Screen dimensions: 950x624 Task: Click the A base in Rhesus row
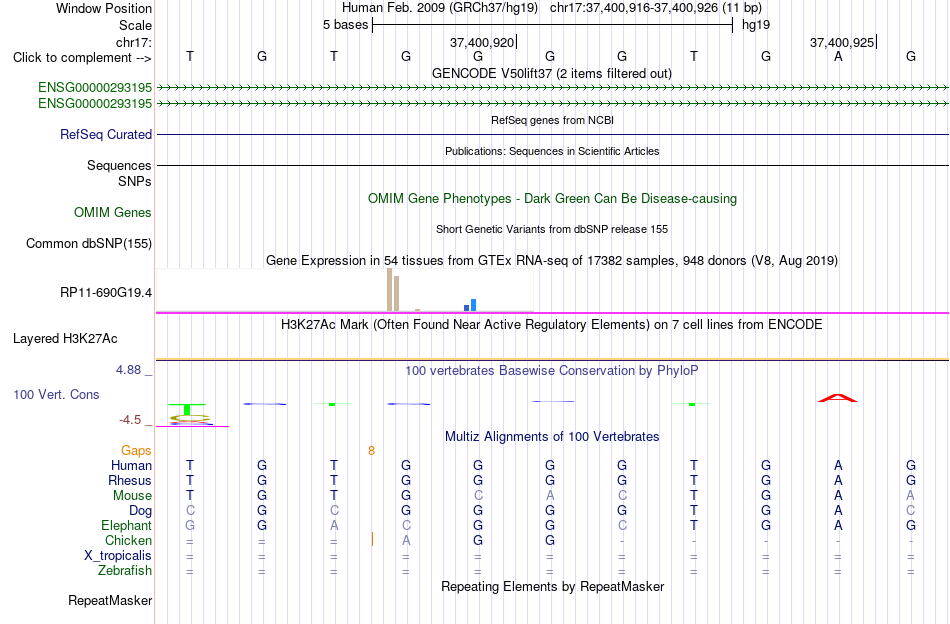[838, 480]
